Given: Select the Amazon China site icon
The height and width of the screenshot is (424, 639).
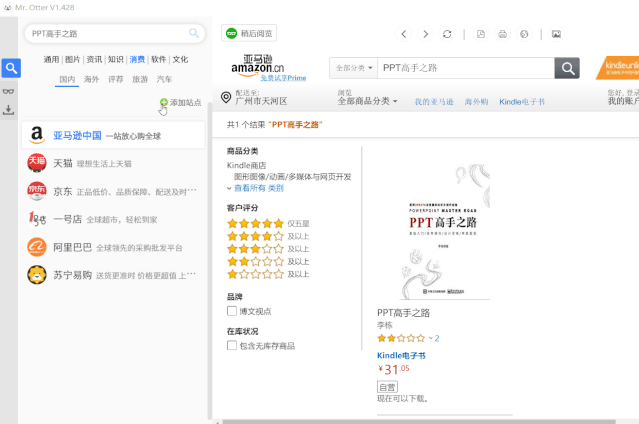Looking at the screenshot, I should pos(37,135).
